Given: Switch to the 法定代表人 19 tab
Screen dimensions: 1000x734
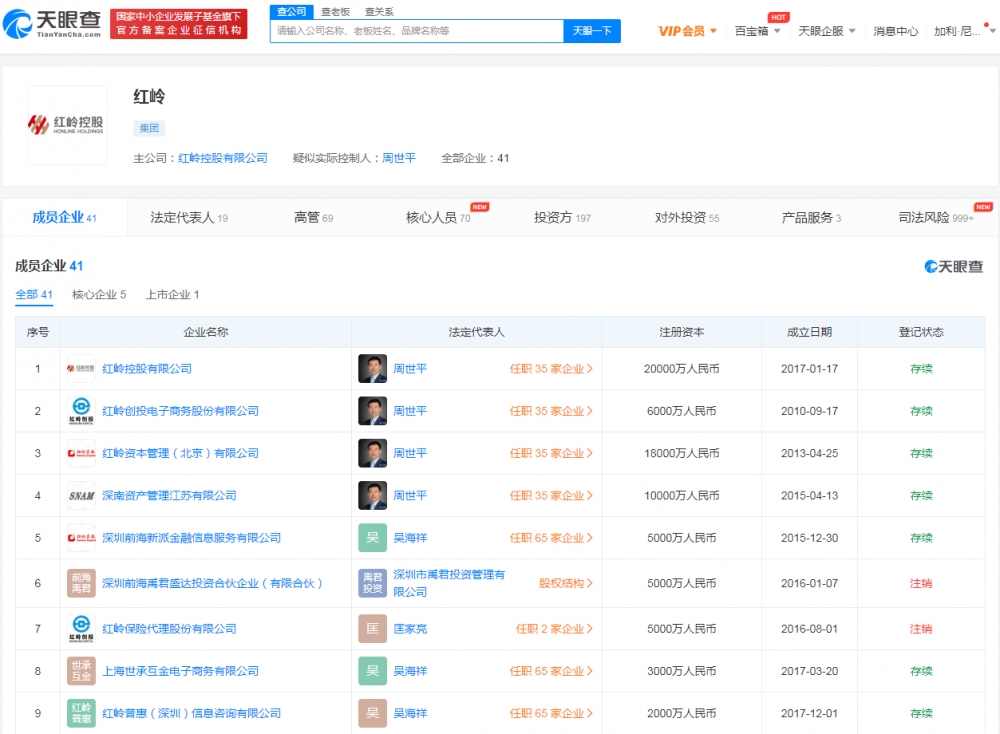Looking at the screenshot, I should (189, 217).
